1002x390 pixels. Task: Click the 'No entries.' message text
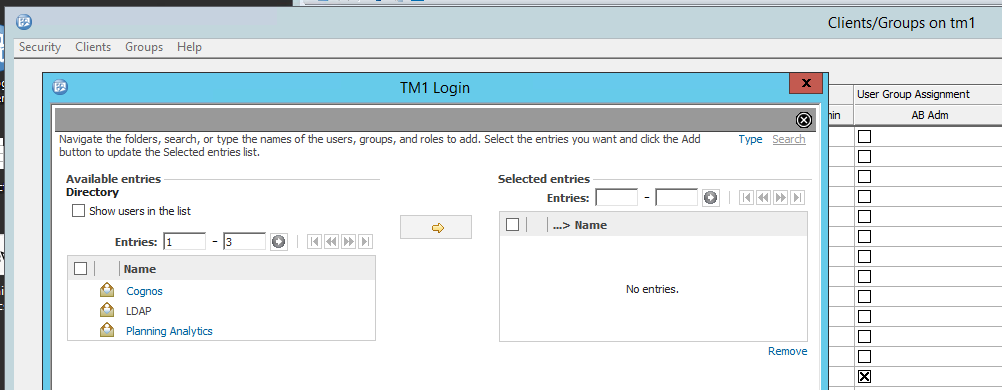click(652, 290)
